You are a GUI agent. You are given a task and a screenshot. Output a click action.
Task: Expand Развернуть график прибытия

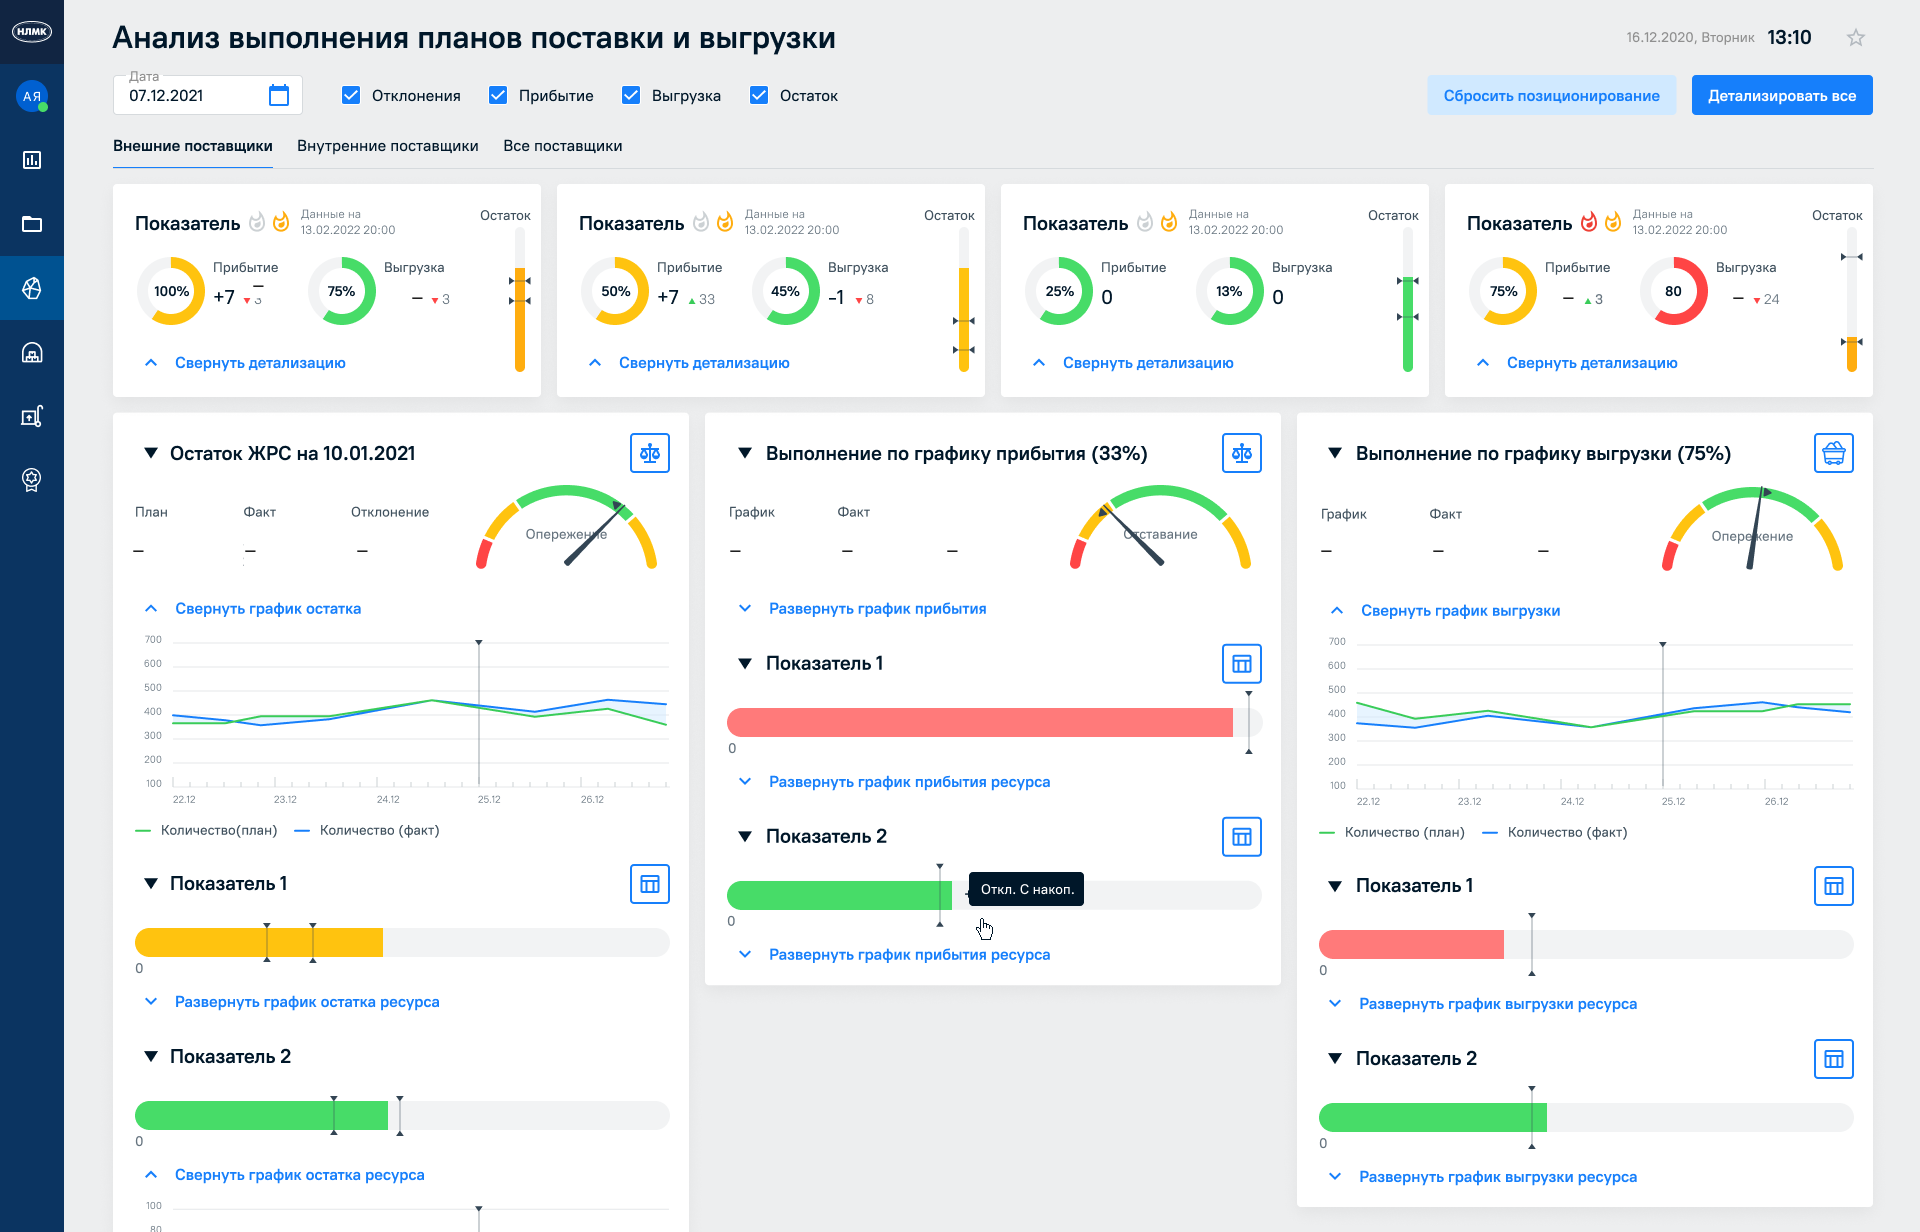pos(877,608)
